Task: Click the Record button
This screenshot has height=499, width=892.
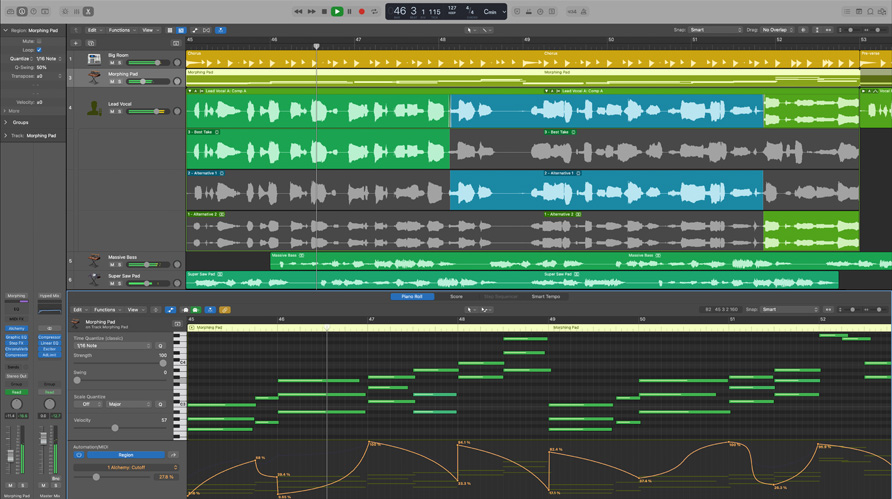Action: pyautogui.click(x=362, y=12)
